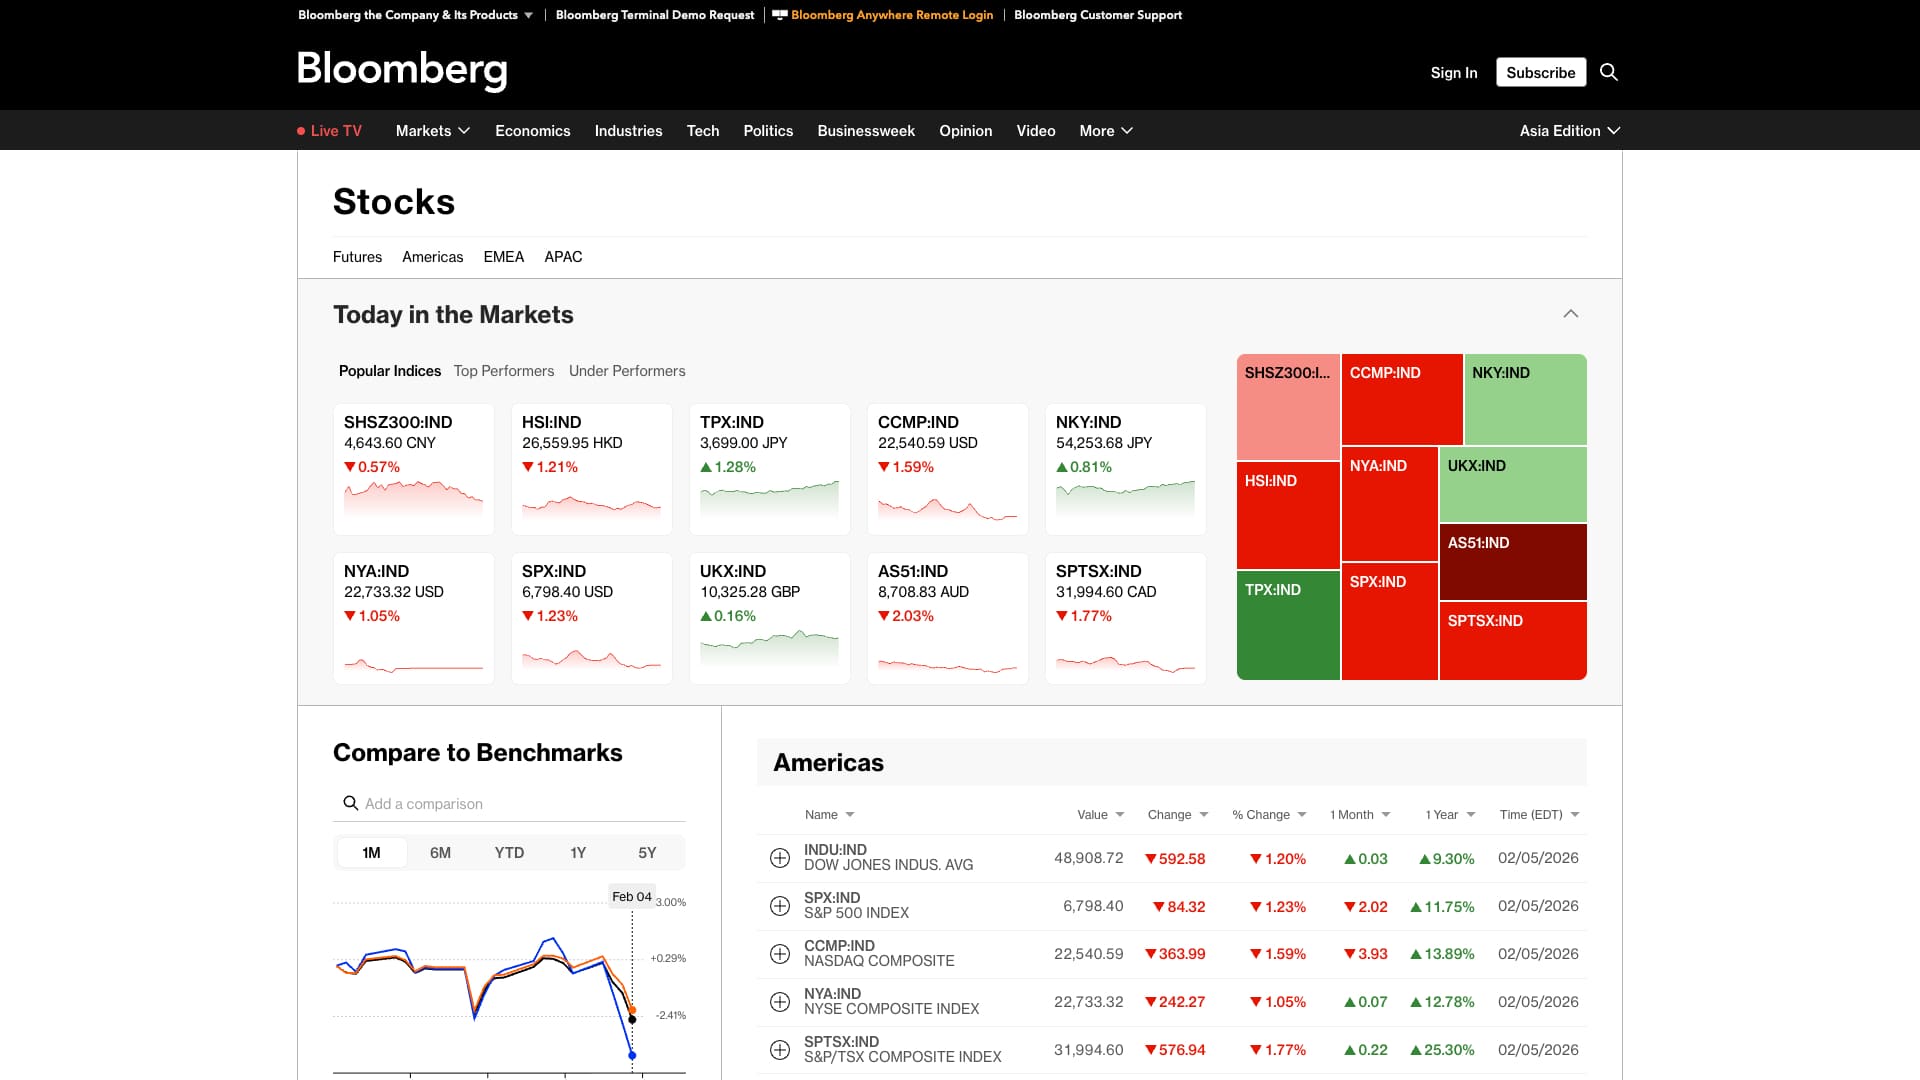Switch to Top Performers tab

(503, 371)
